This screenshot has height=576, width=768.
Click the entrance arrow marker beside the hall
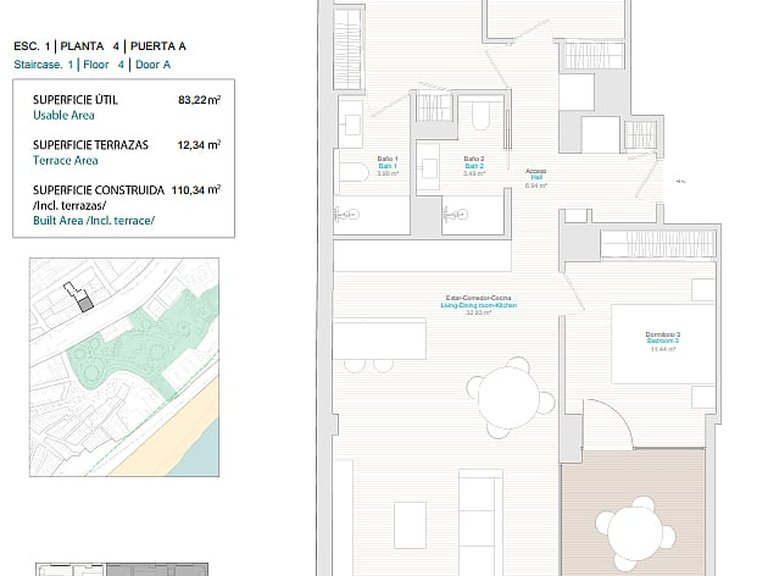point(680,181)
